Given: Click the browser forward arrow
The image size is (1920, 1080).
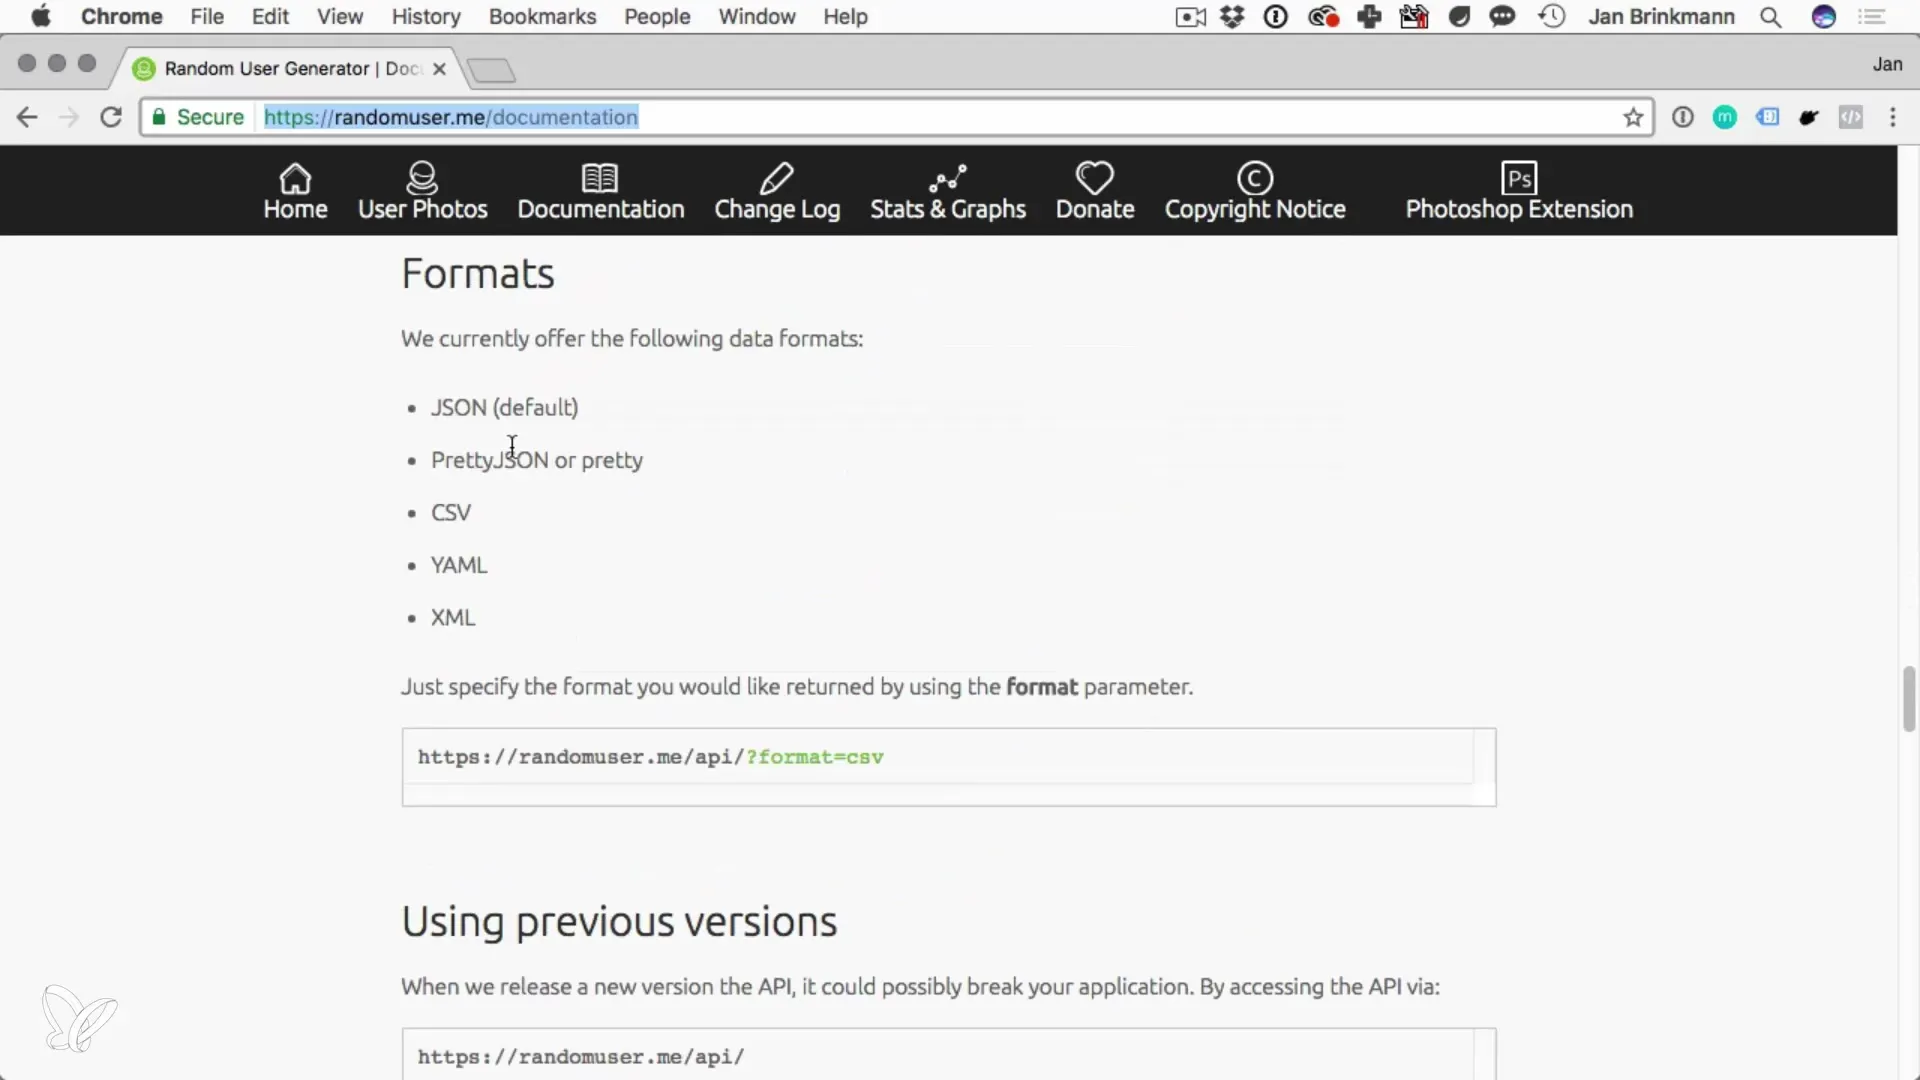Looking at the screenshot, I should [x=69, y=117].
